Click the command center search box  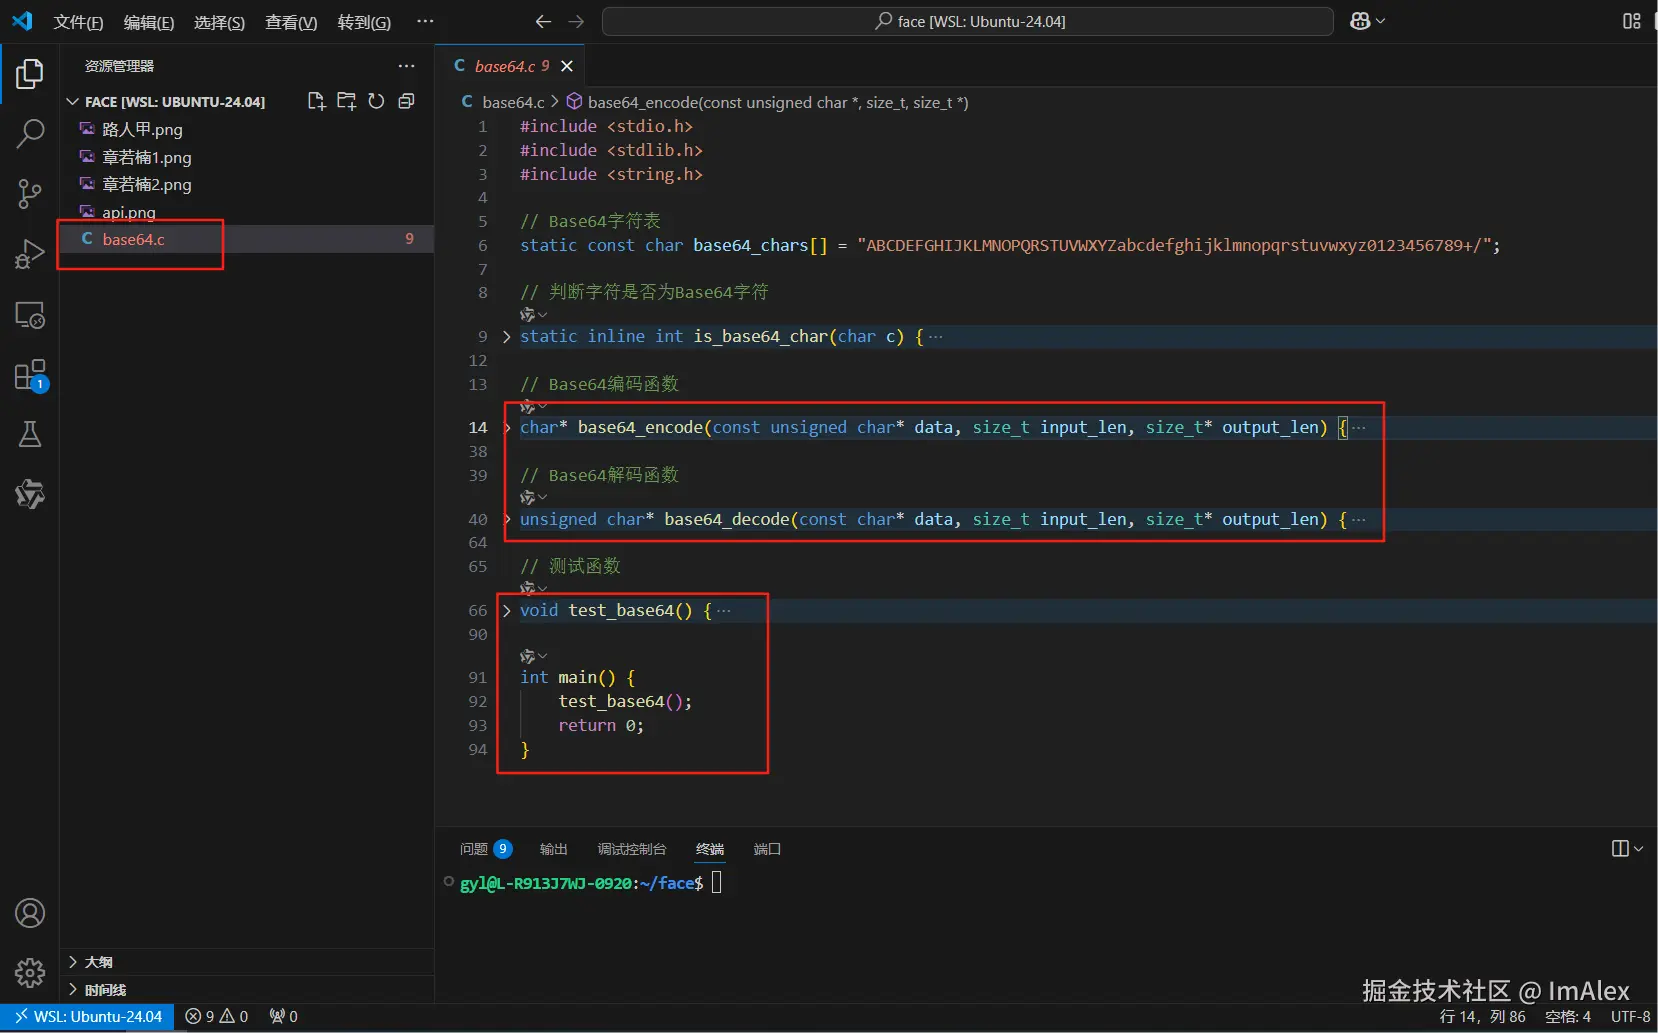(x=967, y=21)
